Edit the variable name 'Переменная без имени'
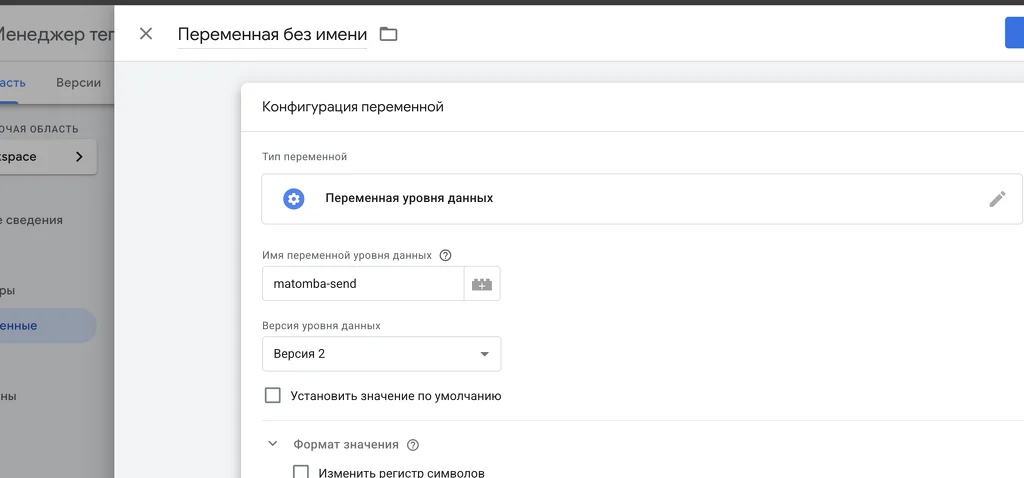The width and height of the screenshot is (1024, 478). [272, 34]
